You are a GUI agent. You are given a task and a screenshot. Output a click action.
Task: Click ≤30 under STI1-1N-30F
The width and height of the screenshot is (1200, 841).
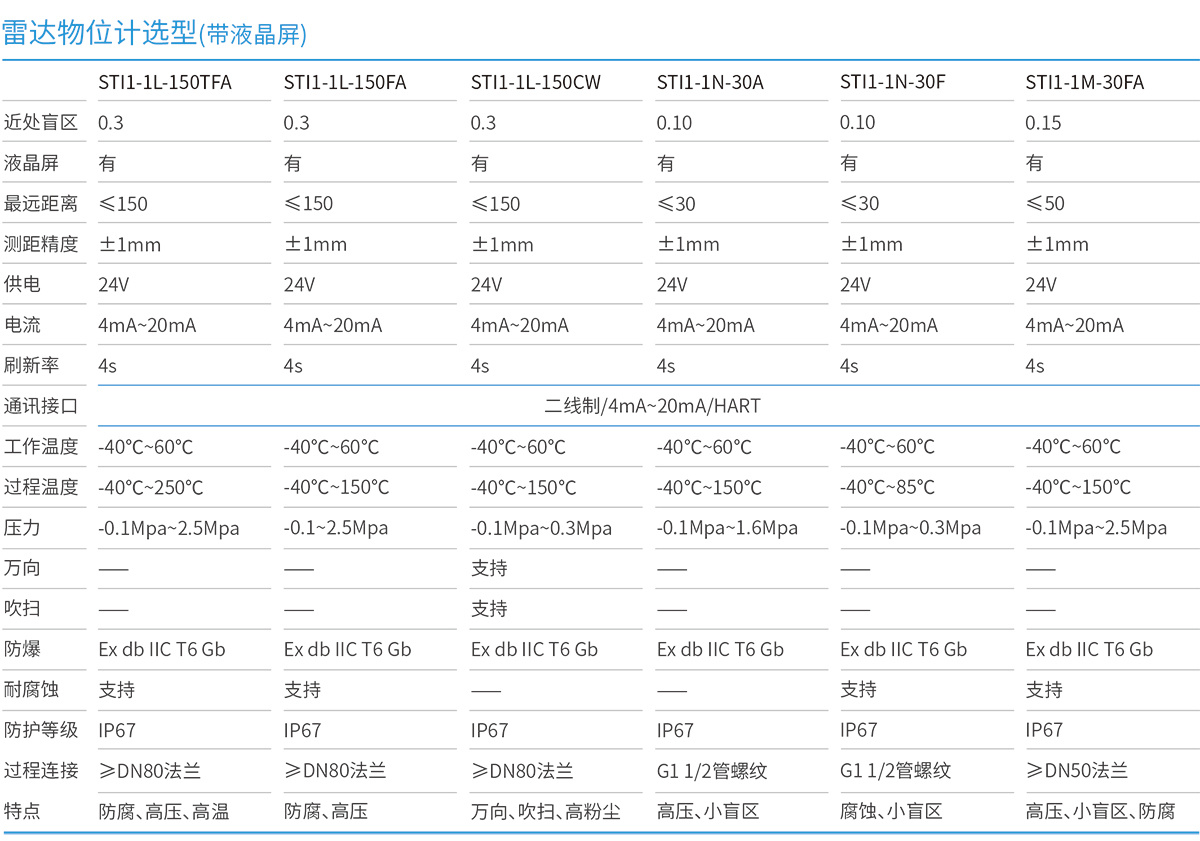[860, 203]
